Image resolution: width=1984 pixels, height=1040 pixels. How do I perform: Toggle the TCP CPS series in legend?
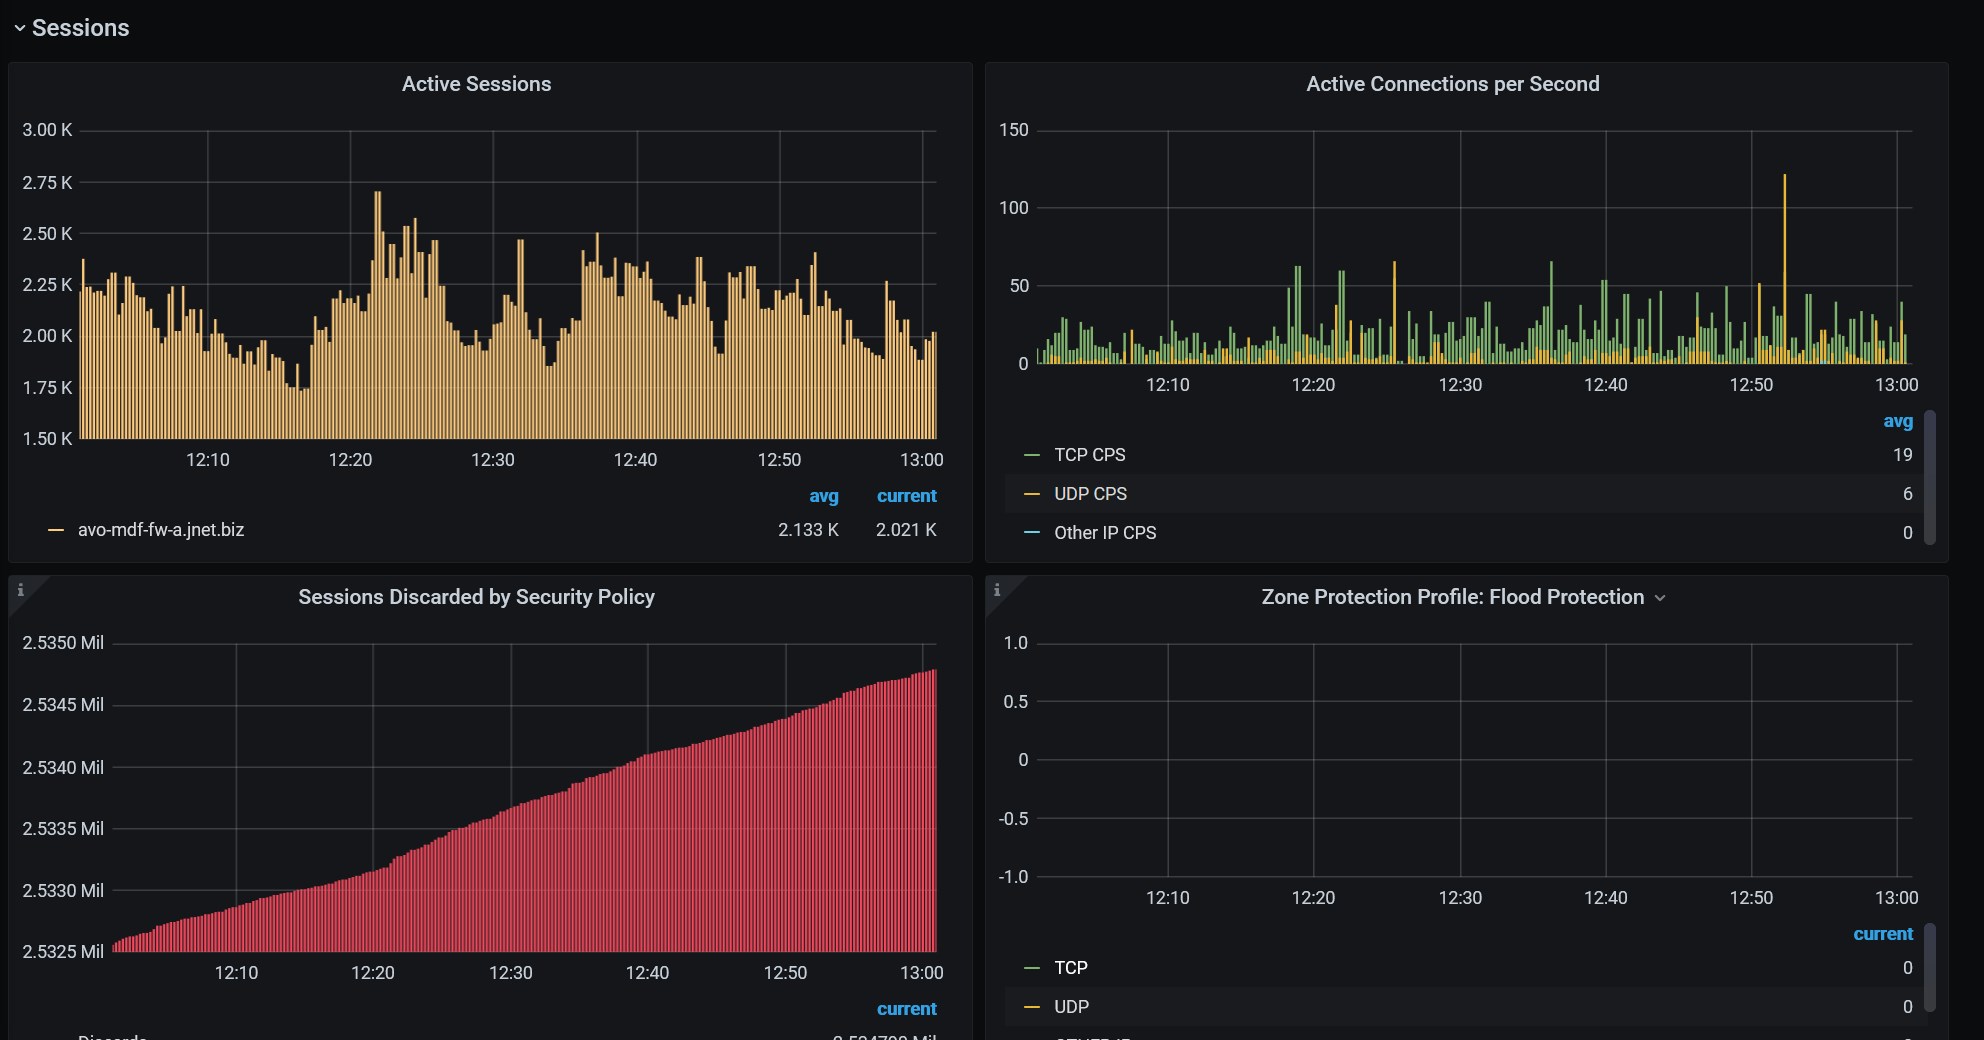[1089, 455]
